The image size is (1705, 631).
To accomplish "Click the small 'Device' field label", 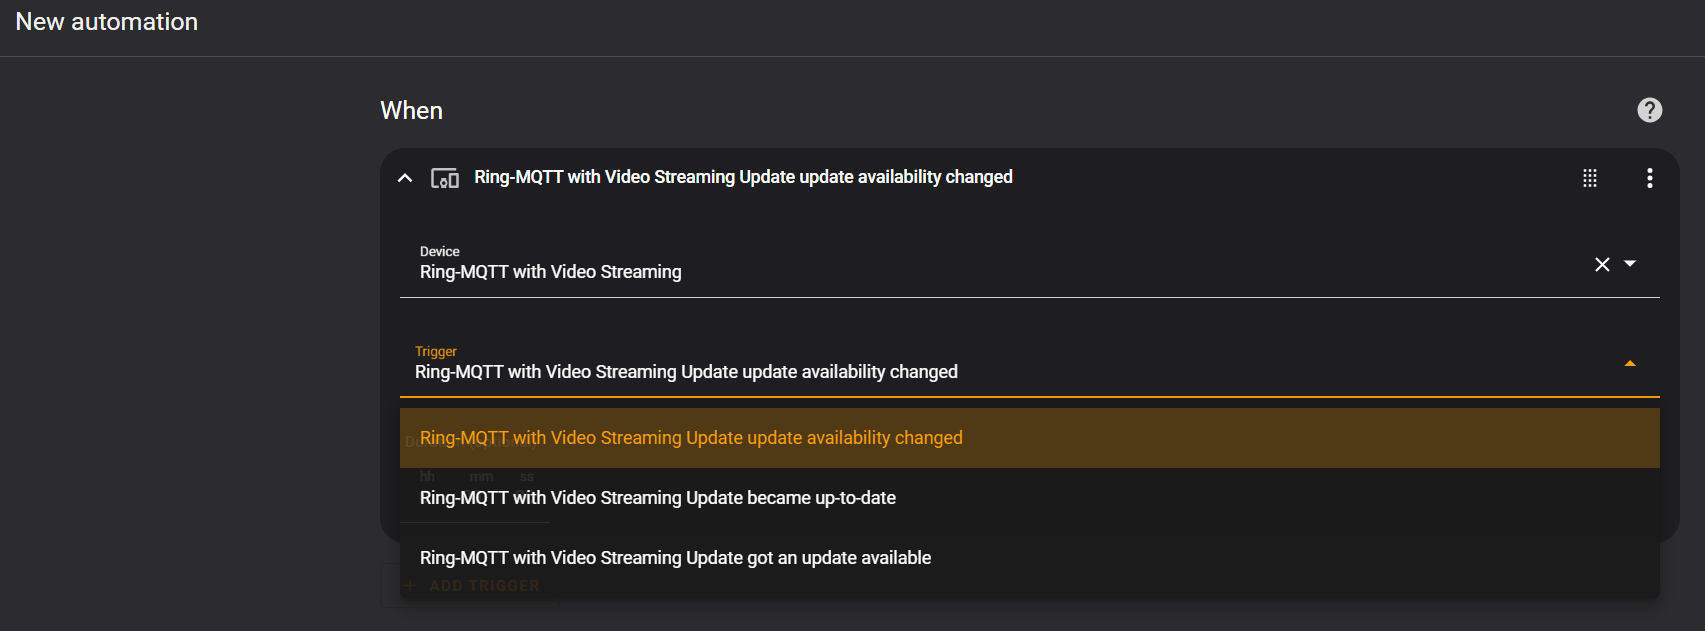I will 440,251.
